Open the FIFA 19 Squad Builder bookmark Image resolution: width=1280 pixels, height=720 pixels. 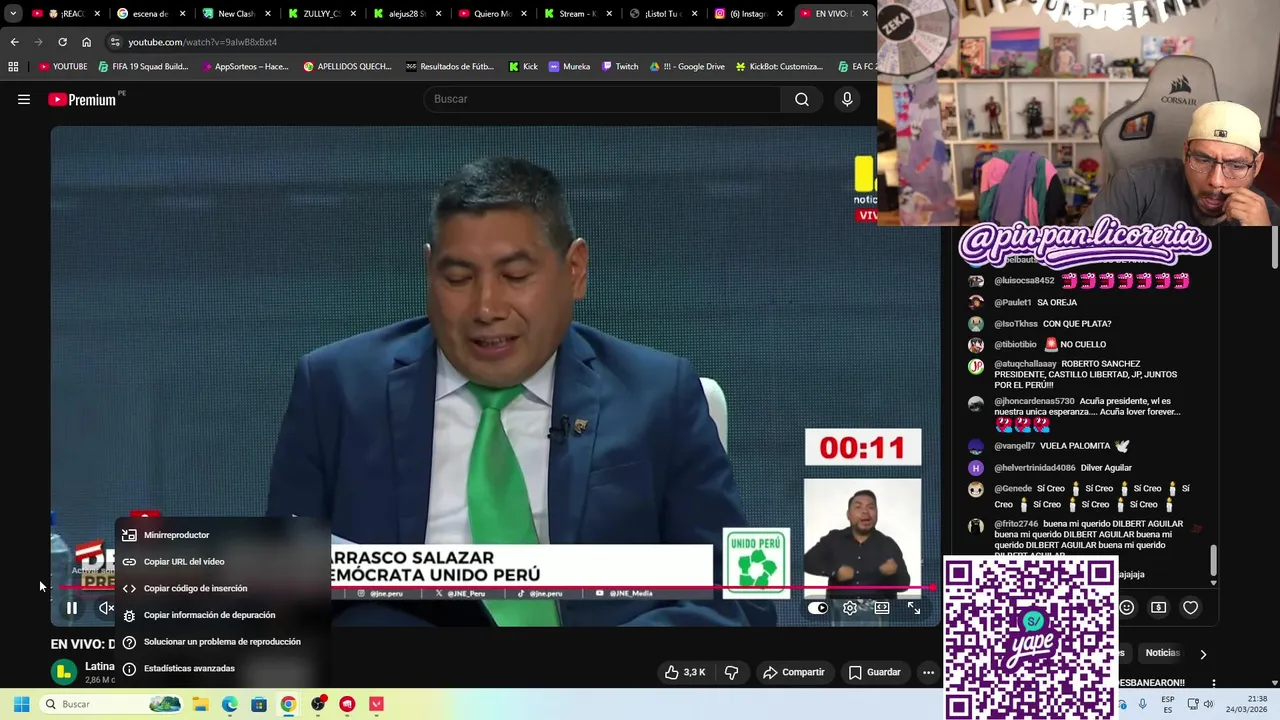click(x=142, y=67)
